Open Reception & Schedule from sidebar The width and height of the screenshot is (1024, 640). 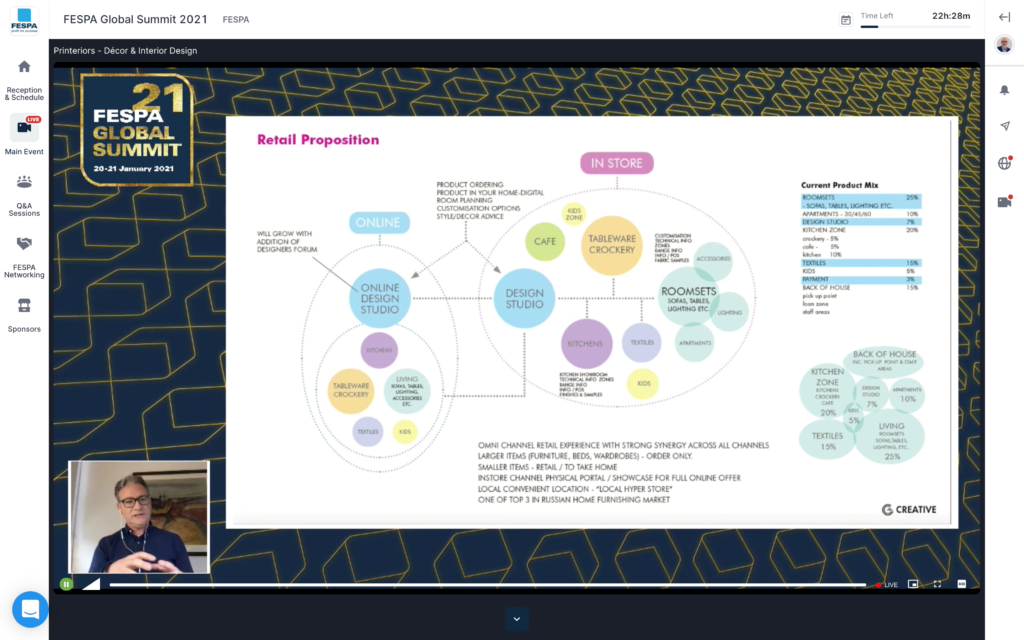pos(24,78)
